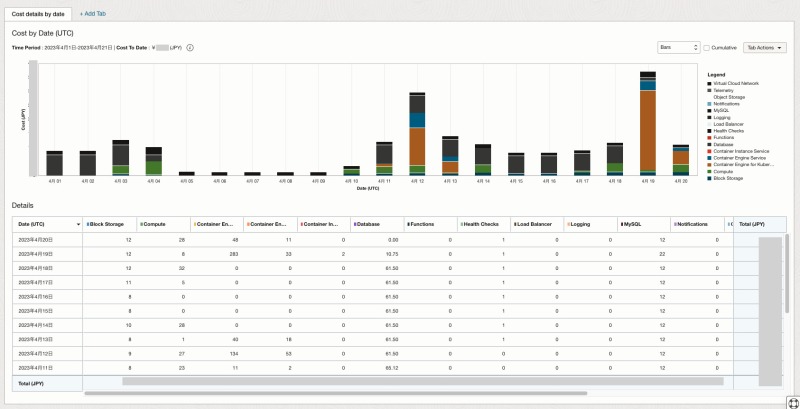Click the tall orange bar for April 19
800x409 pixels.
(647, 130)
